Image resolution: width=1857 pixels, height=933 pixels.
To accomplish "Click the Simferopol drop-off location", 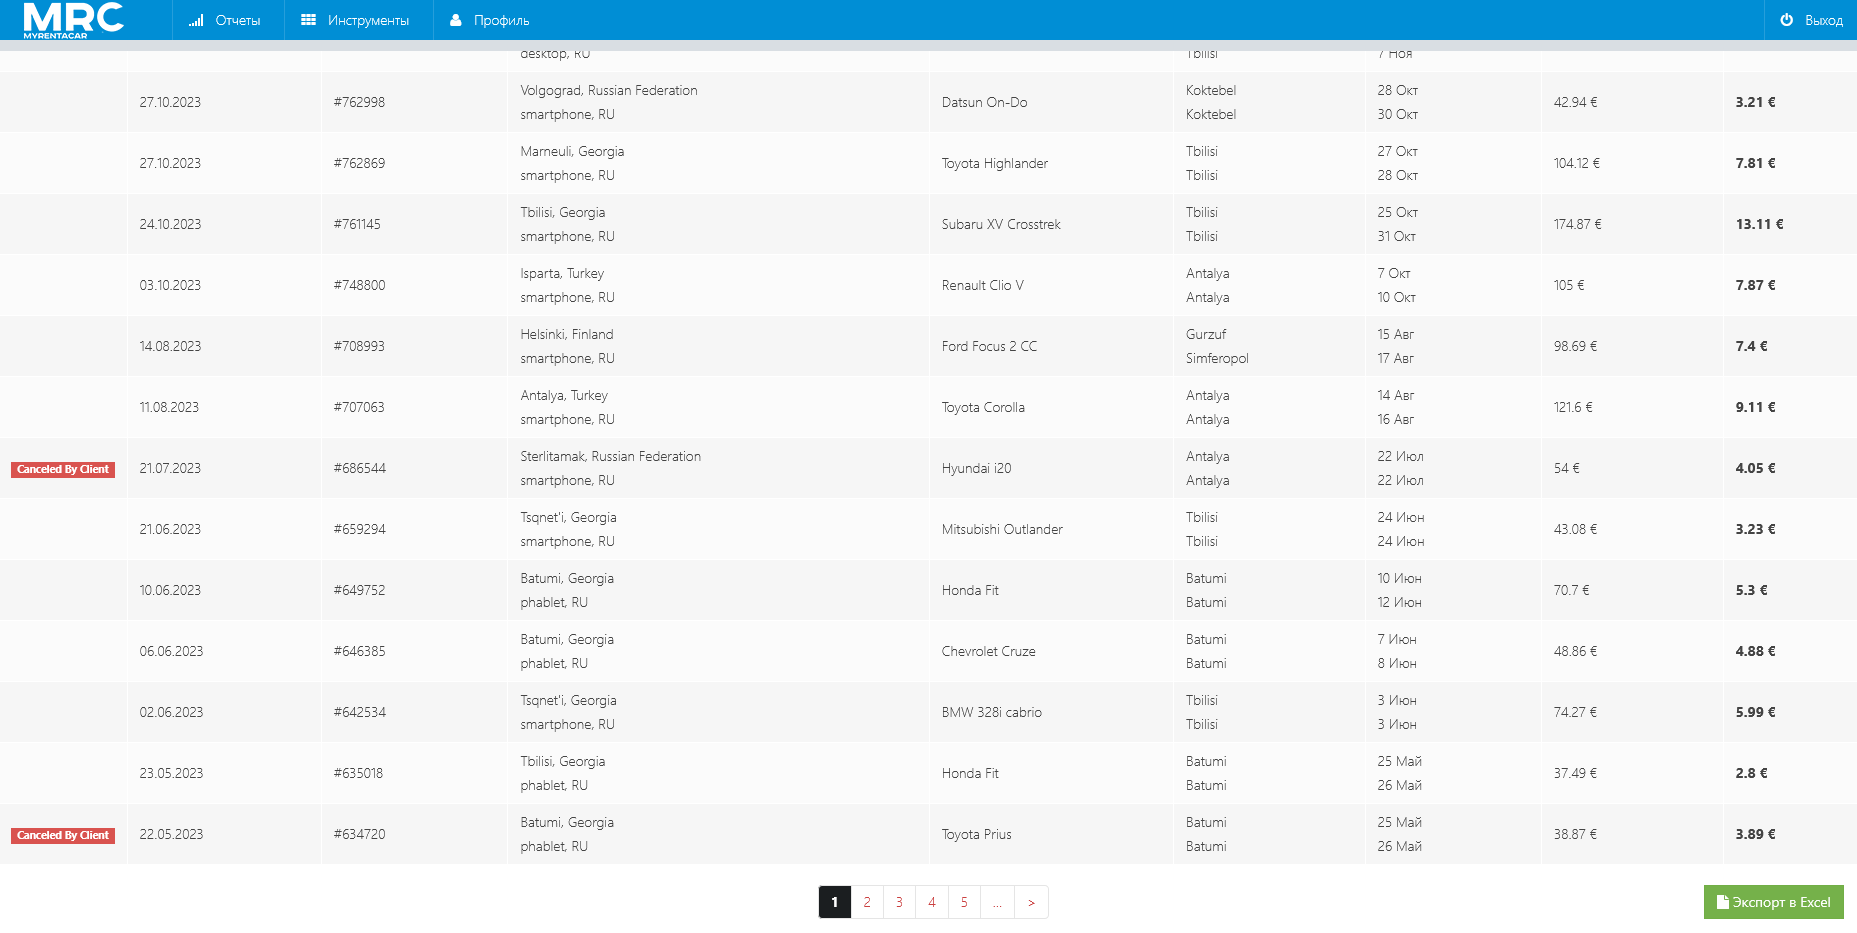I will pyautogui.click(x=1217, y=358).
